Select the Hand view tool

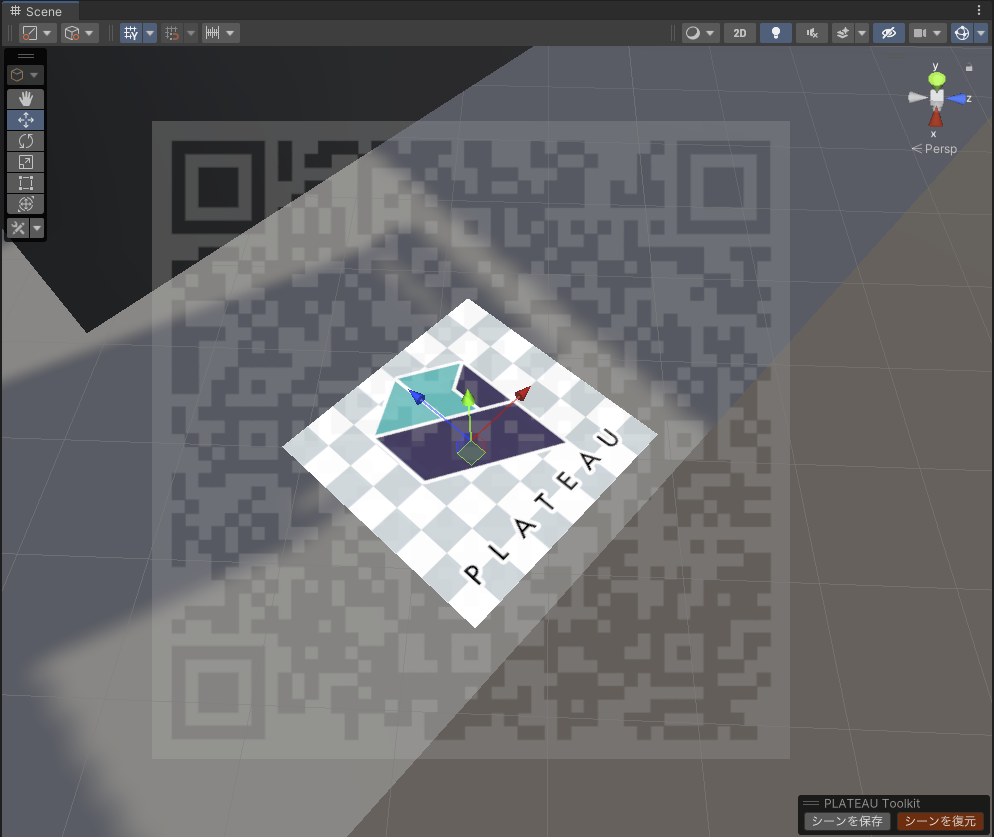pyautogui.click(x=26, y=98)
